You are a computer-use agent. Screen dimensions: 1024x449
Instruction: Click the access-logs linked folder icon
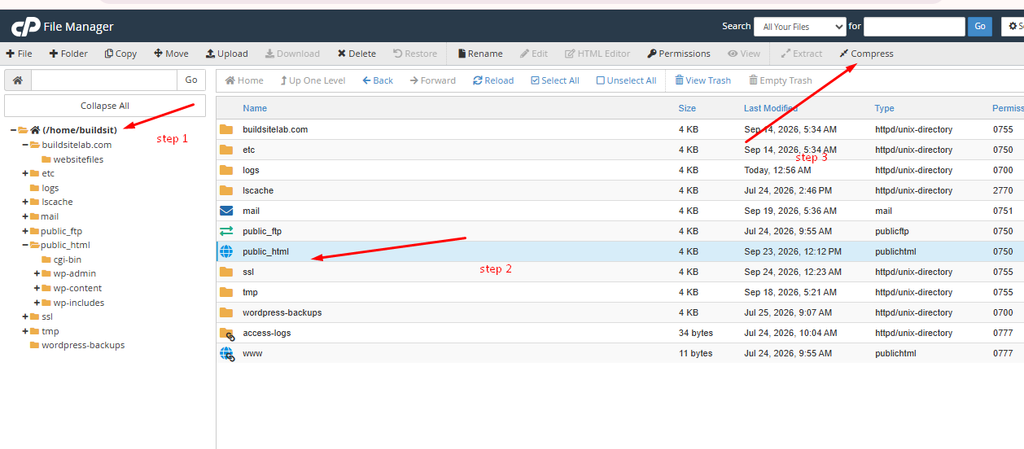click(227, 333)
